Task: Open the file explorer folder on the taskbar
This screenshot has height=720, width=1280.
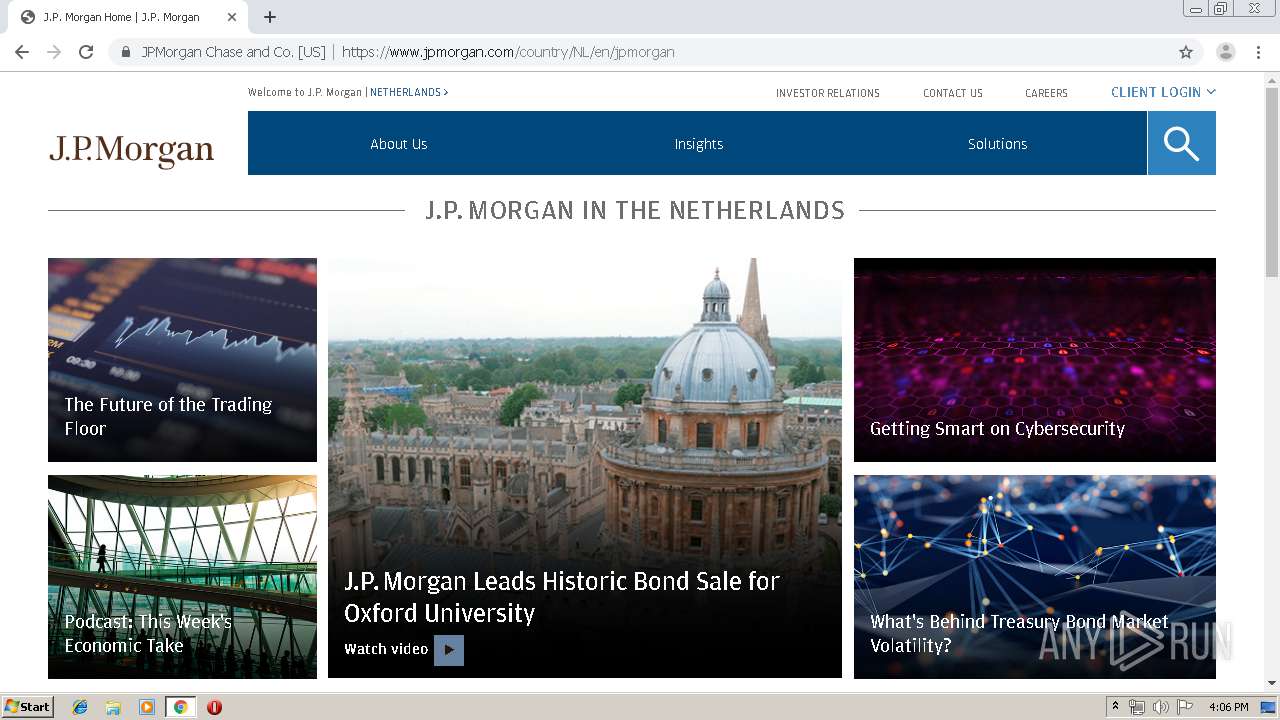Action: (x=113, y=707)
